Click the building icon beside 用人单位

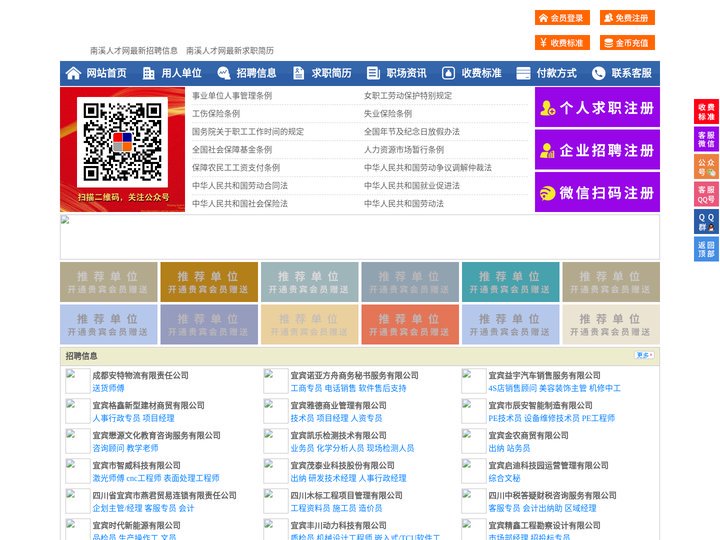point(148,73)
